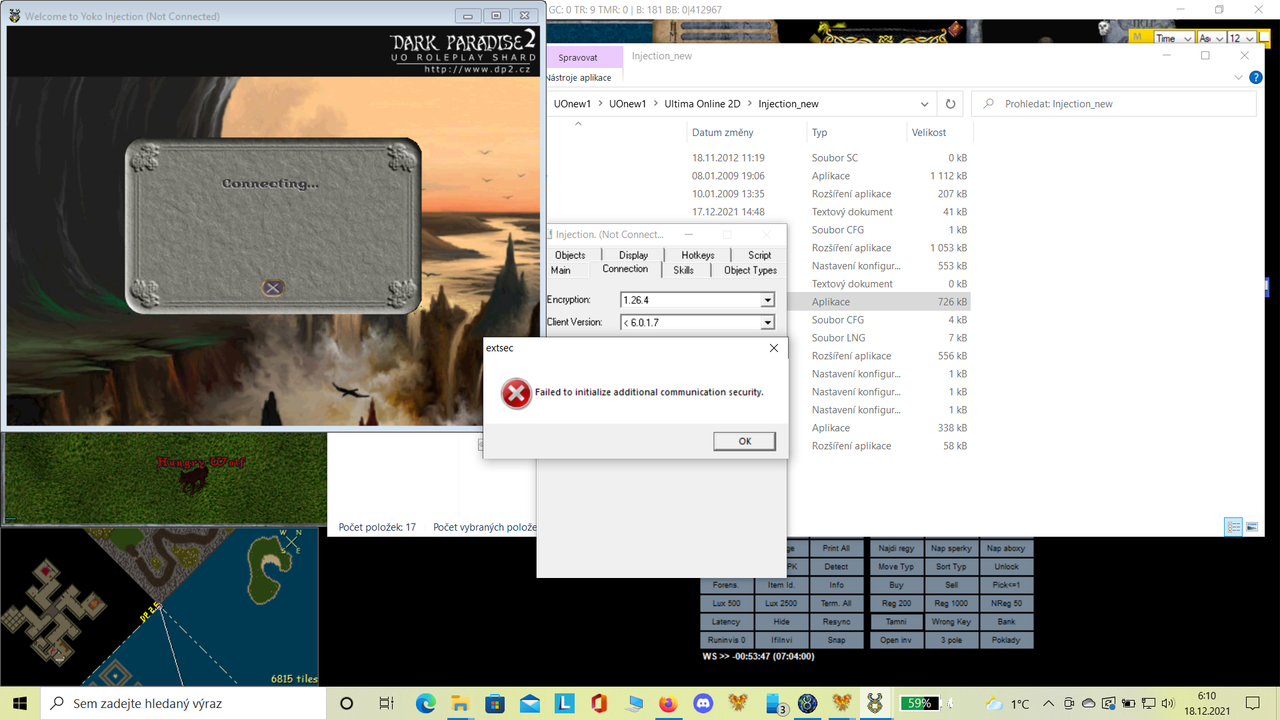Click the yellow M button in game toolbar
This screenshot has height=720, width=1280.
tap(1139, 37)
